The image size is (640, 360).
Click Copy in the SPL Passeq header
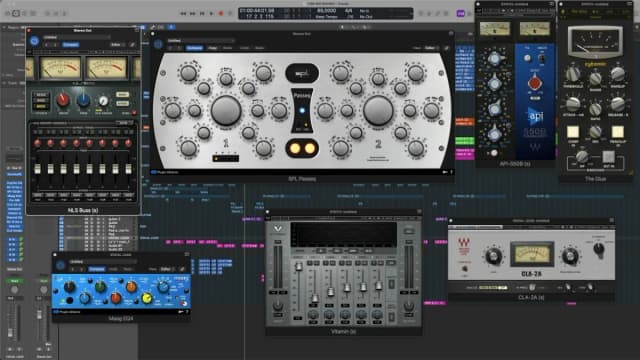pyautogui.click(x=213, y=48)
